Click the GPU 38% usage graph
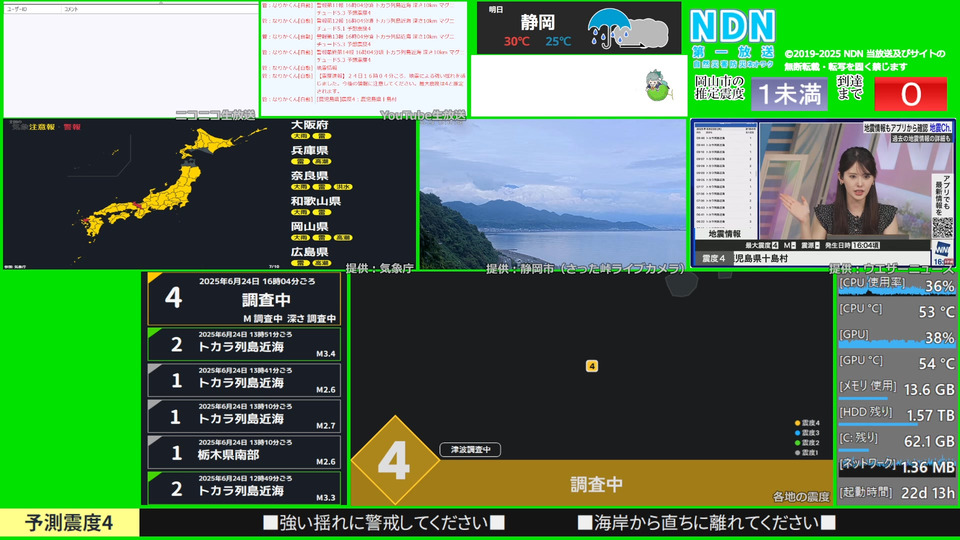960x540 pixels. [x=896, y=338]
